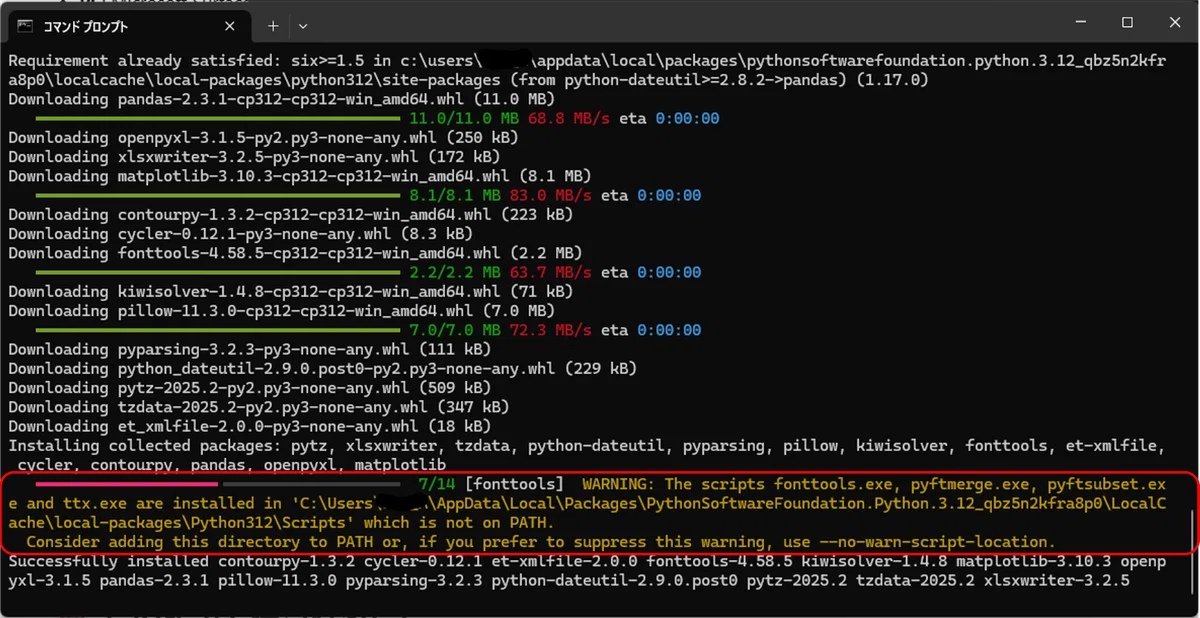Click the matplotlib 8.1/8.1 MB progress bar
The height and width of the screenshot is (618, 1200).
[218, 195]
